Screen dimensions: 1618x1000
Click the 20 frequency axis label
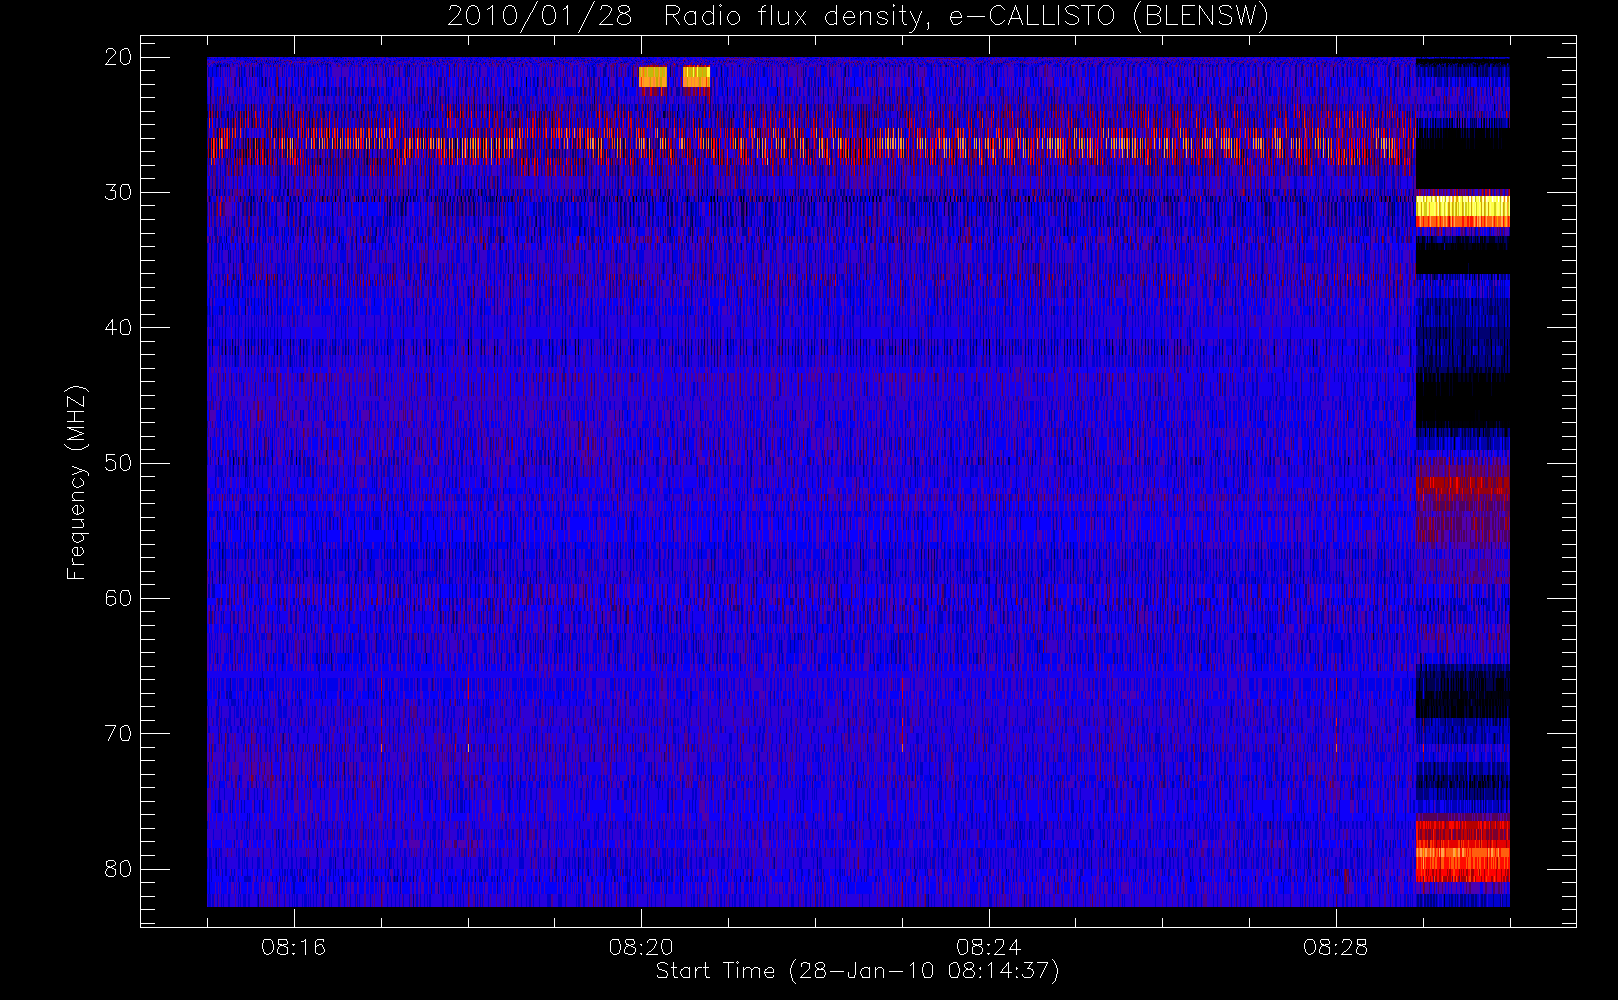(118, 58)
